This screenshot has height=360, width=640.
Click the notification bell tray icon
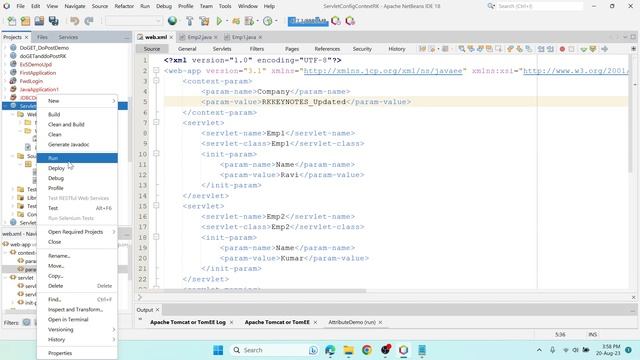629,350
